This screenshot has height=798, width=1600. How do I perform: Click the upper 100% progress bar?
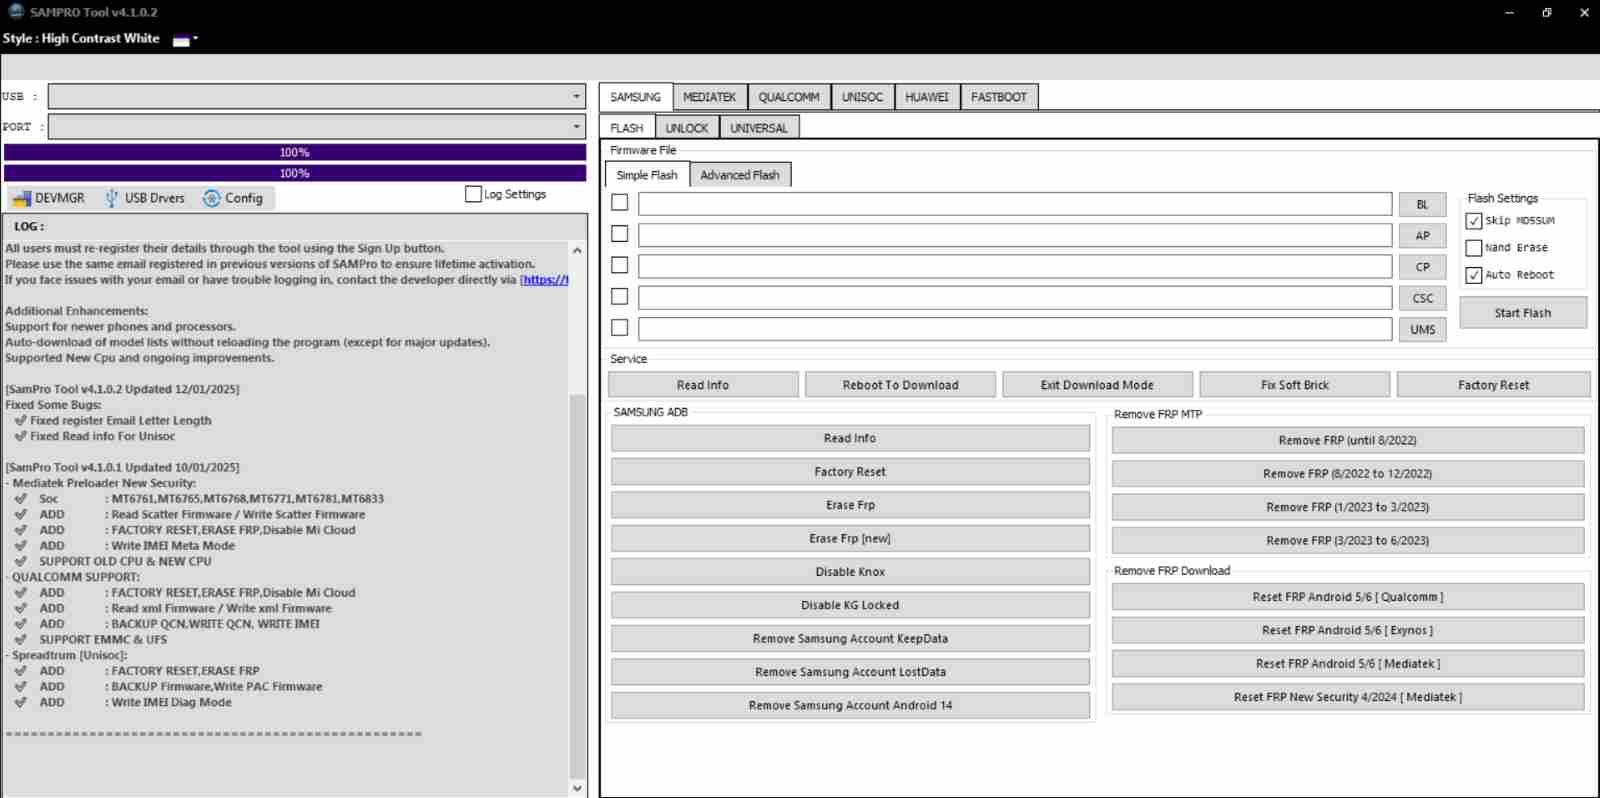coord(295,152)
